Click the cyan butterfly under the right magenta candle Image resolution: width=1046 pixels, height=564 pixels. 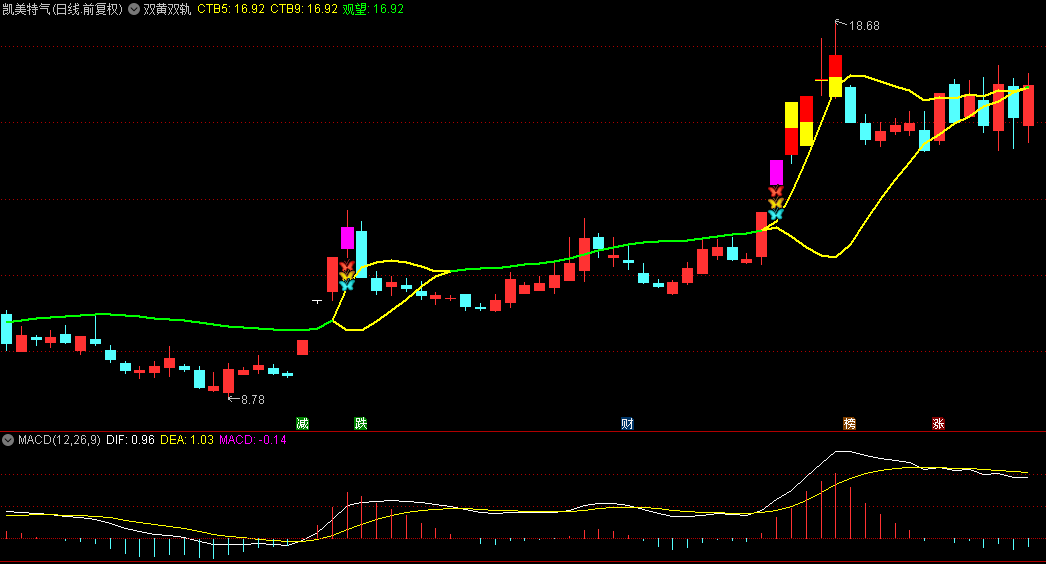(775, 214)
